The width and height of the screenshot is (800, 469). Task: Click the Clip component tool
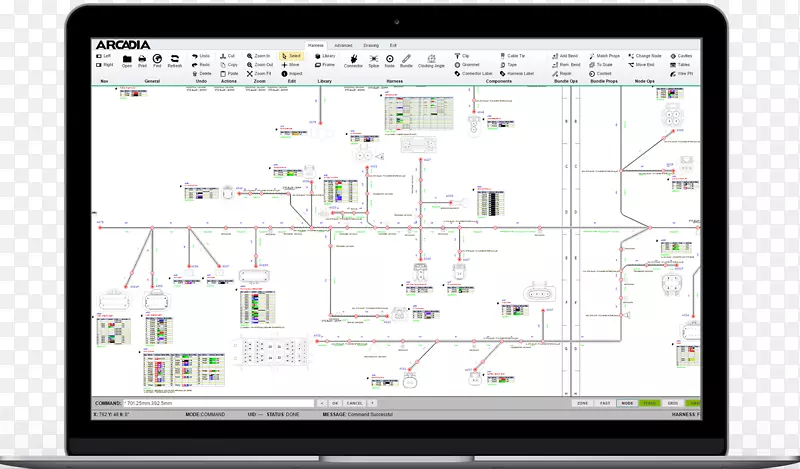(x=462, y=56)
